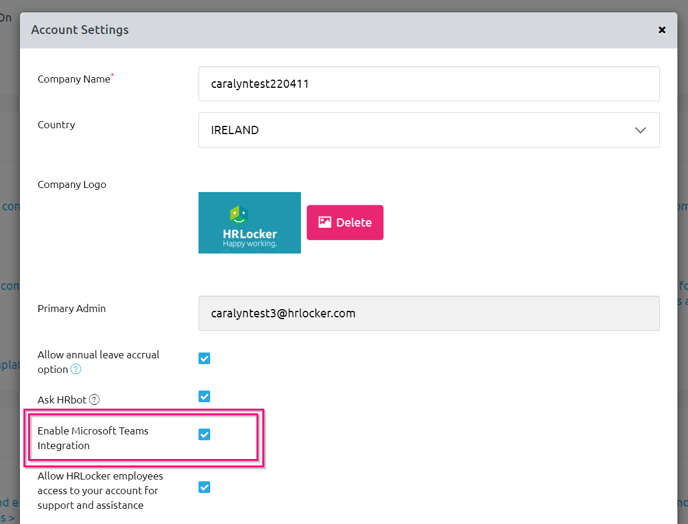Click the Ask HRbot label text
This screenshot has height=524, width=688.
tap(61, 400)
